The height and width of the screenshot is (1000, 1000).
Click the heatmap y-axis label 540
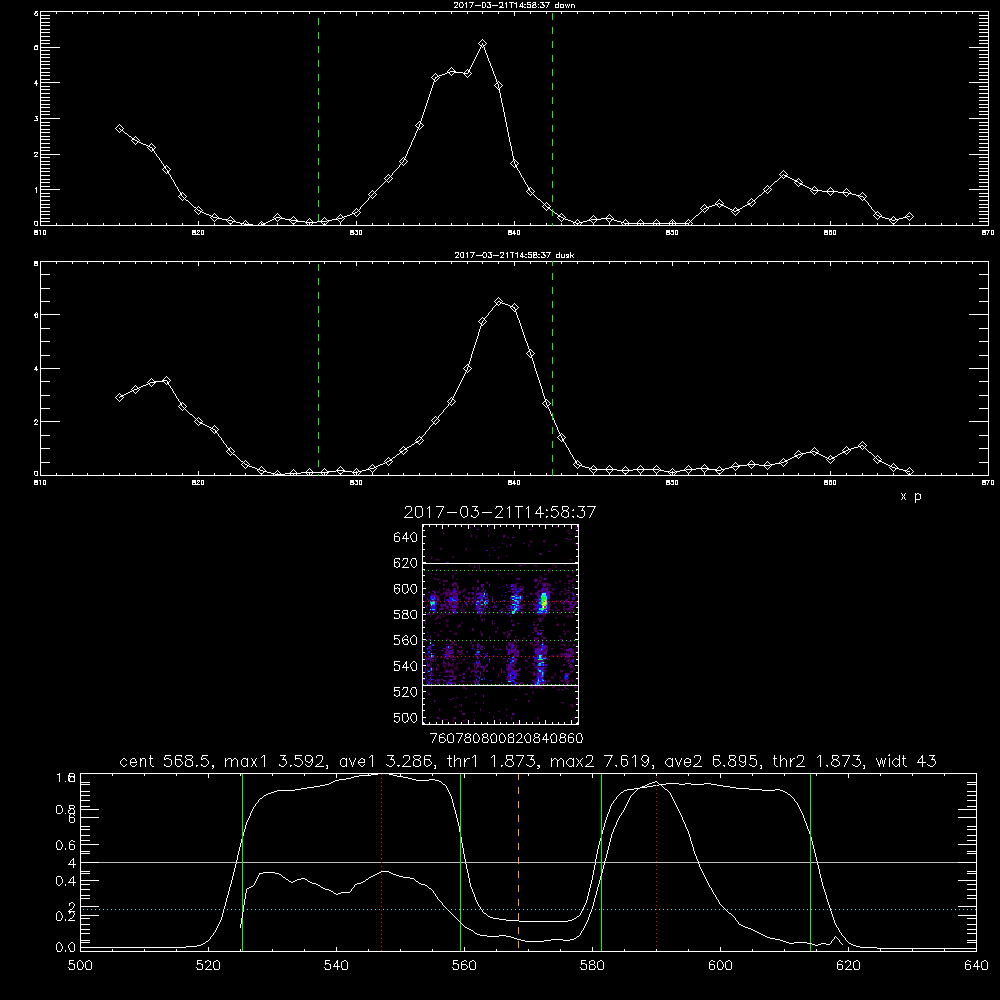point(405,666)
